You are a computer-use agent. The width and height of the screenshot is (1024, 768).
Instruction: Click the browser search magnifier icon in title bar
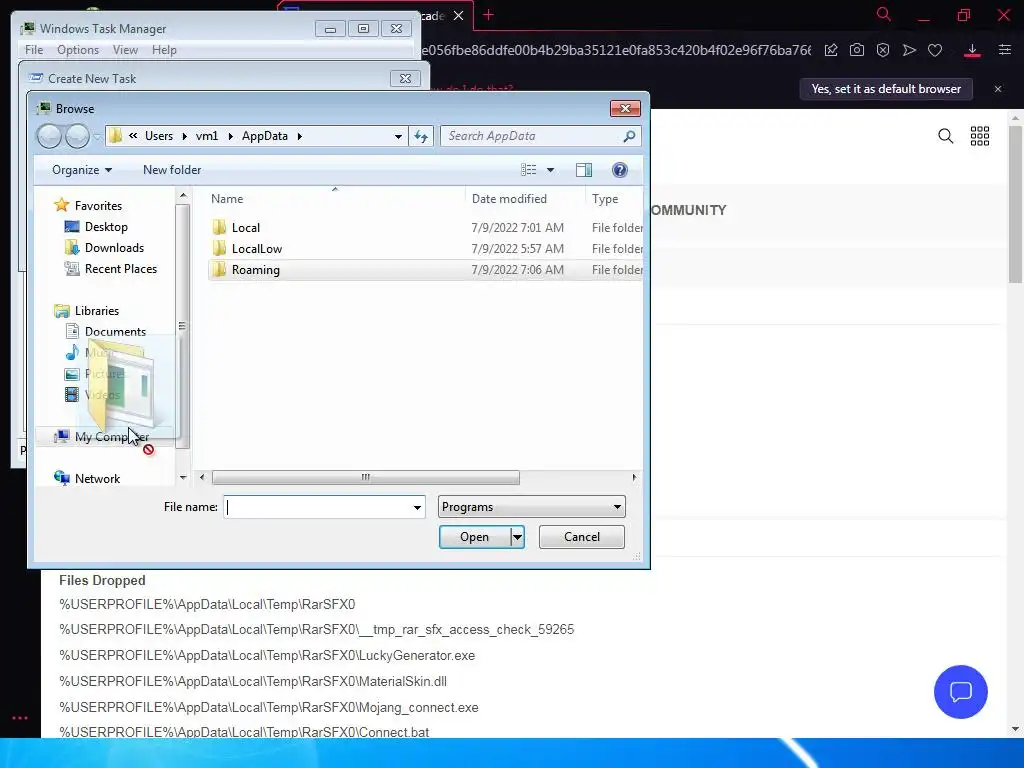click(x=884, y=14)
